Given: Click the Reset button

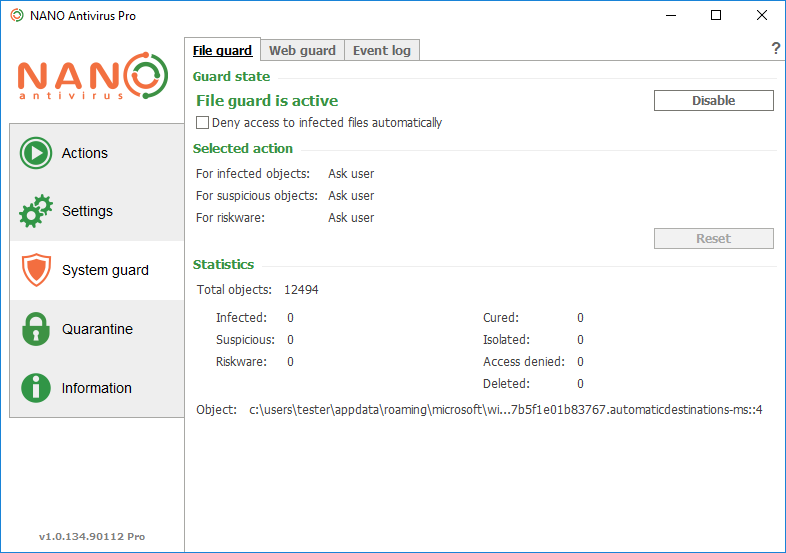Looking at the screenshot, I should pos(713,238).
